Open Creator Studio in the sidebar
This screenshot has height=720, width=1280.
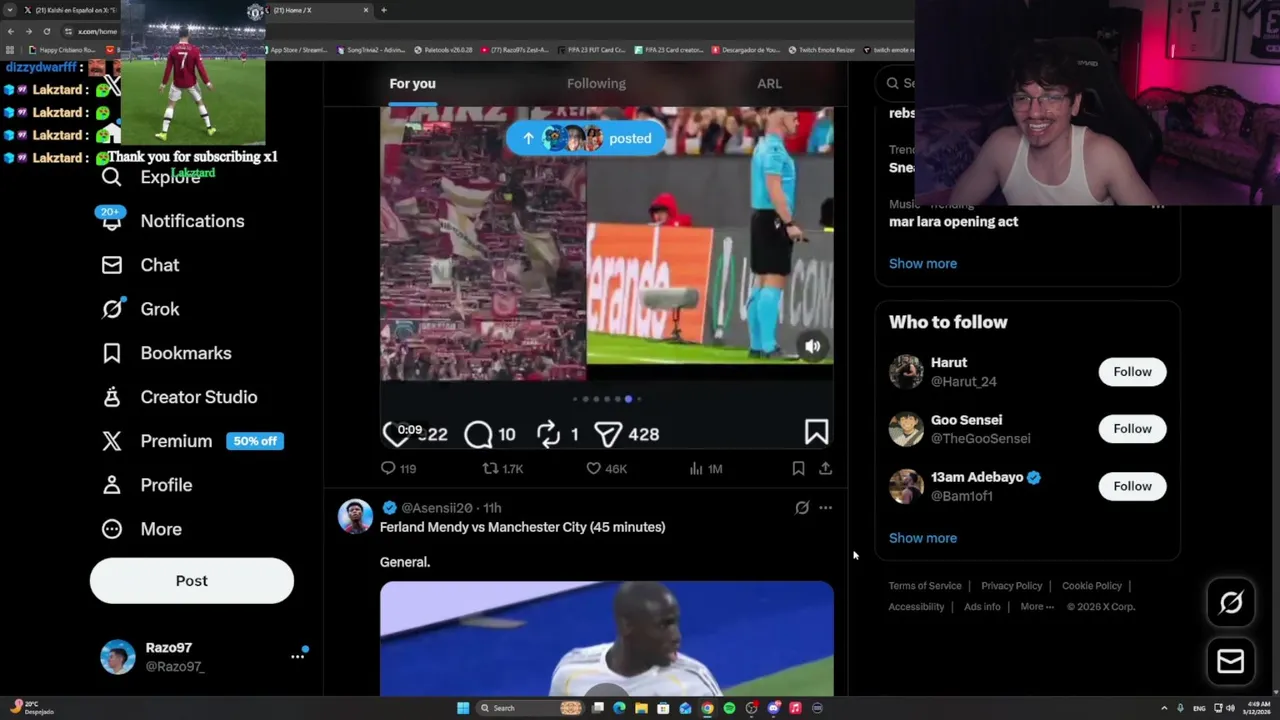pyautogui.click(x=179, y=397)
